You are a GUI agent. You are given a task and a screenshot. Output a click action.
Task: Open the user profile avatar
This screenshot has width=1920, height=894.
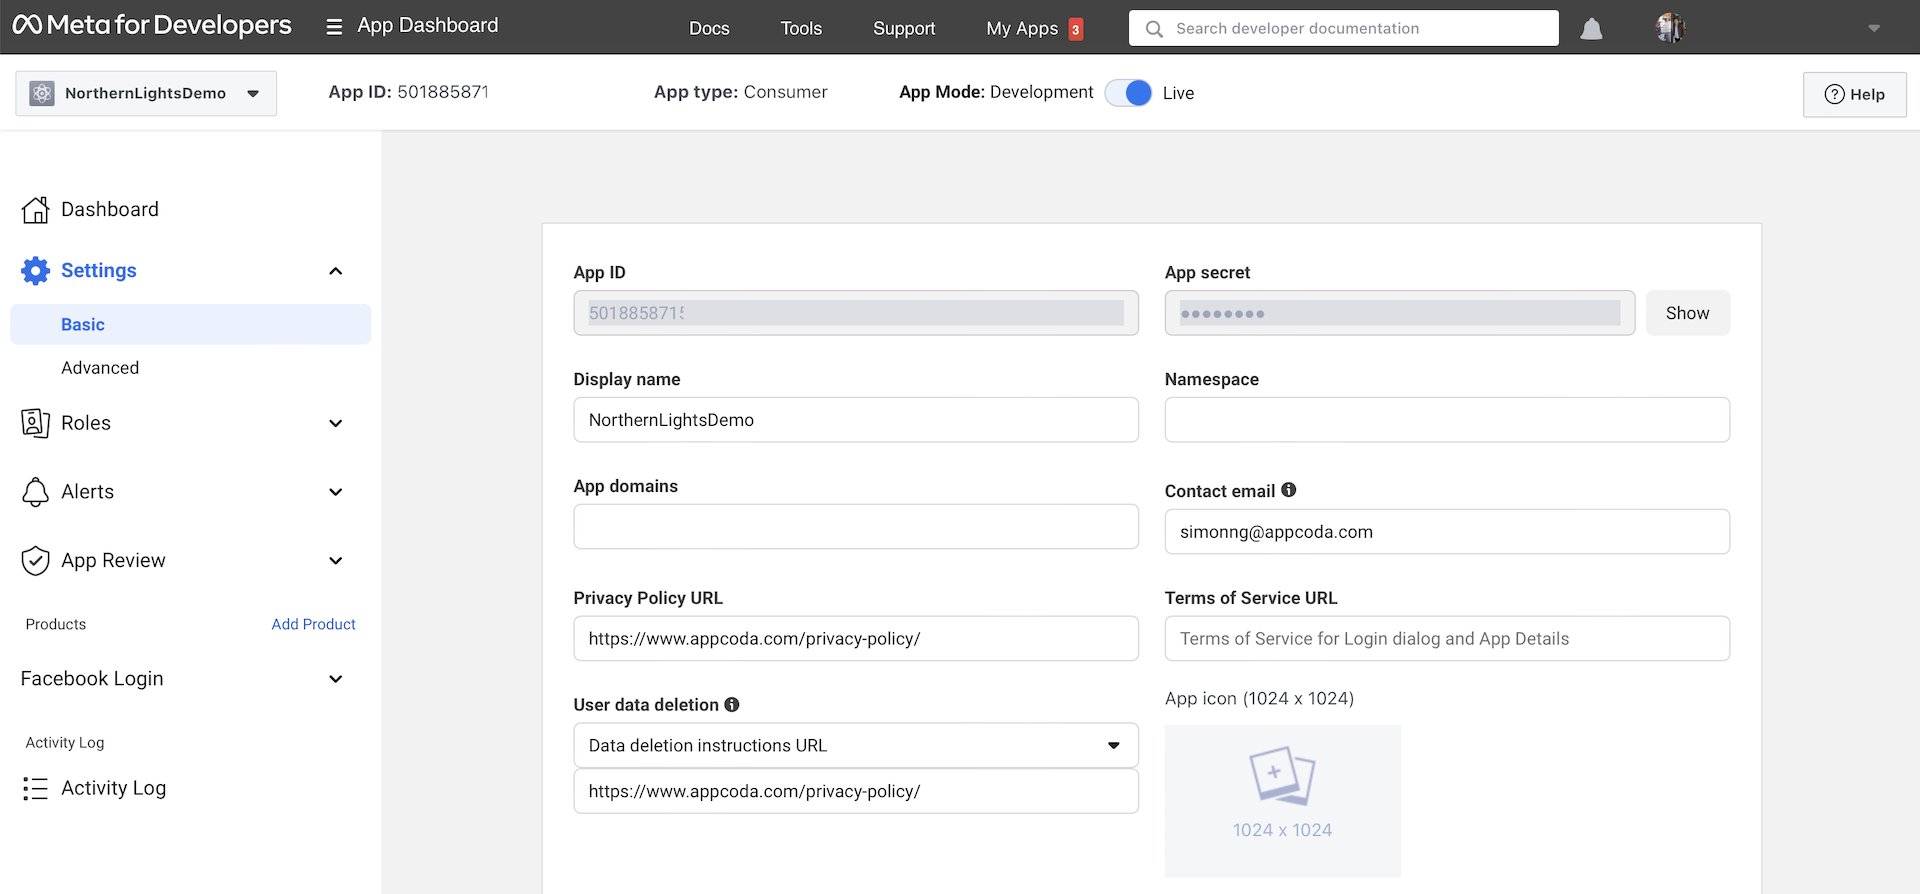click(1670, 28)
